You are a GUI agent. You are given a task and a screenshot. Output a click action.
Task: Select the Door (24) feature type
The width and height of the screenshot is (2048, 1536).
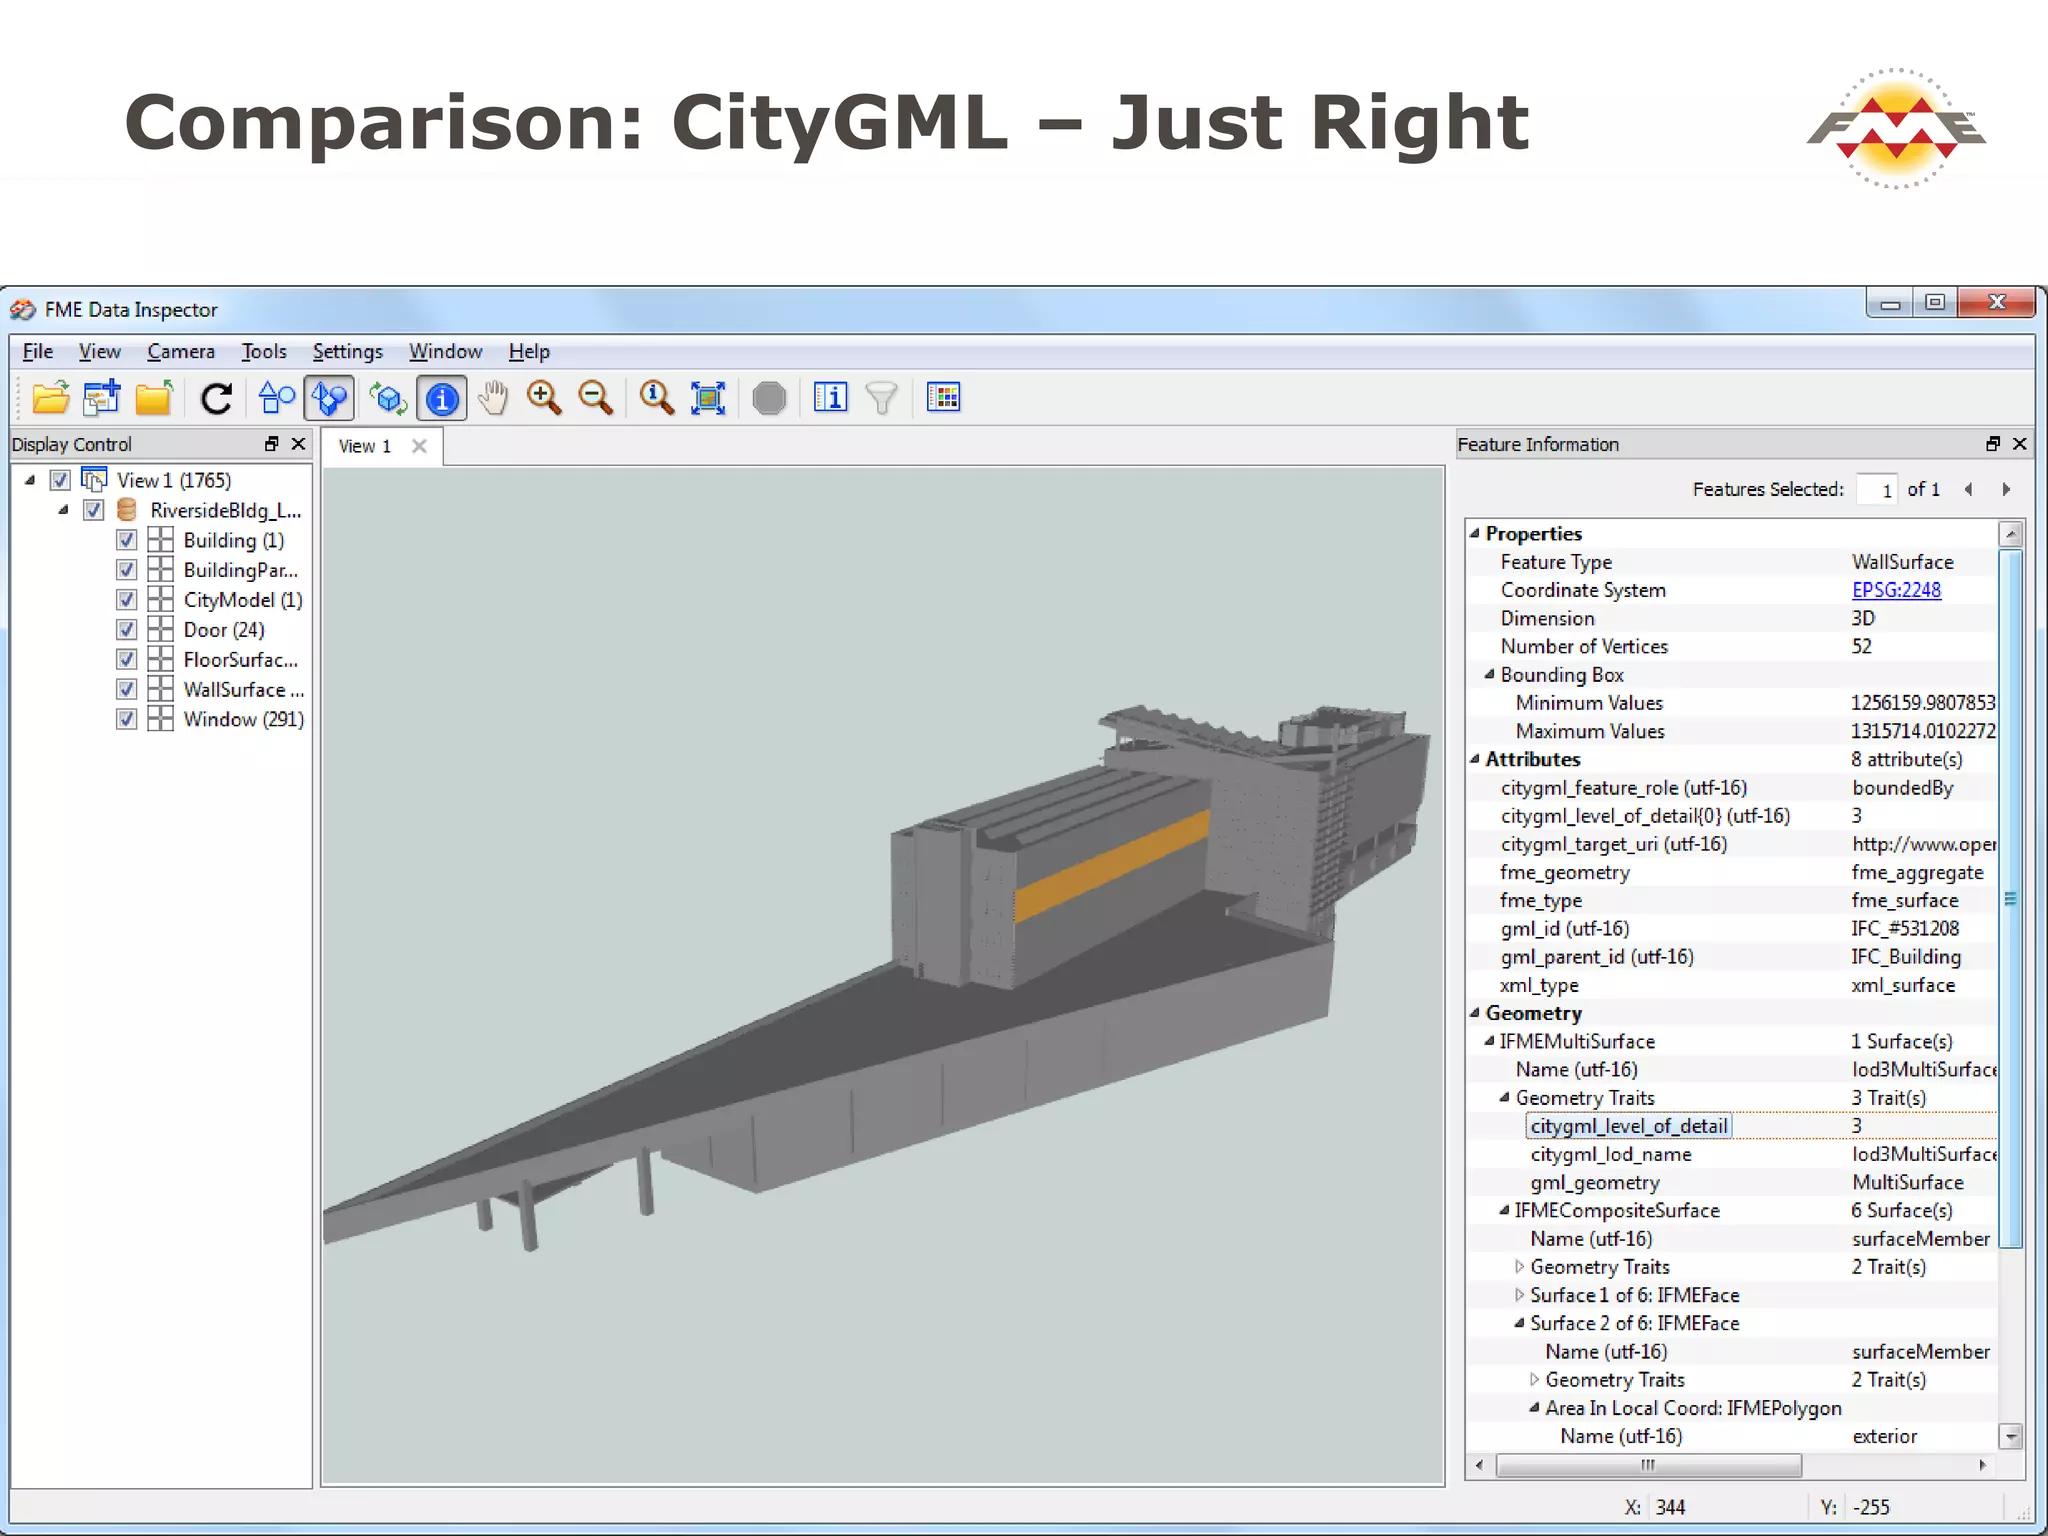[x=224, y=630]
